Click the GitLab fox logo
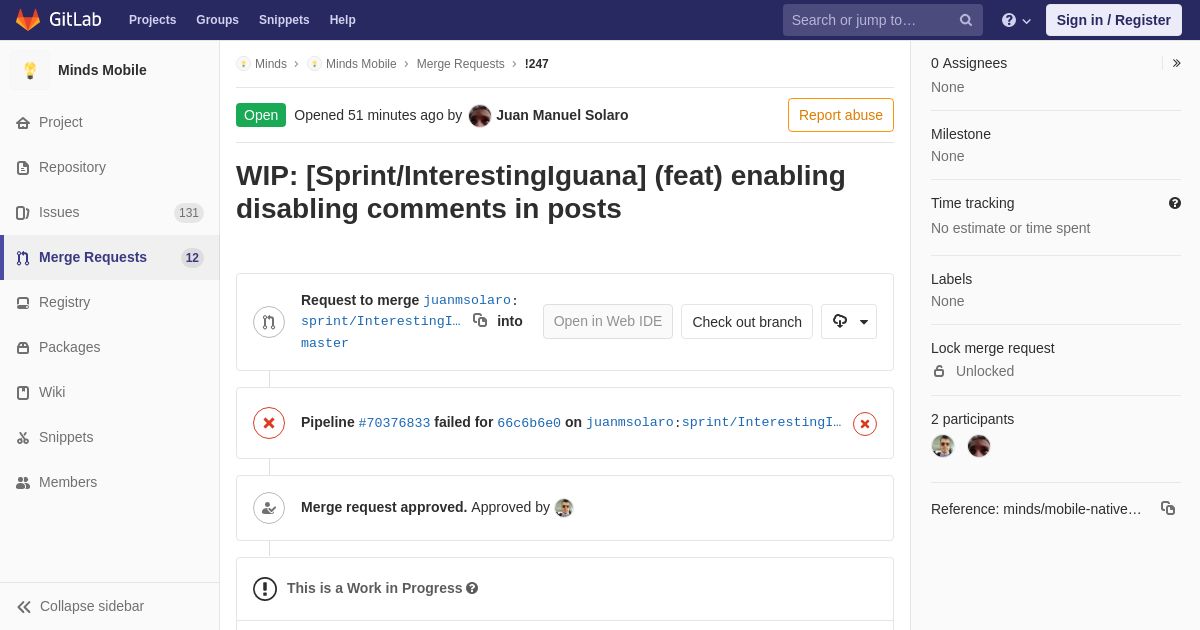1200x630 pixels. tap(28, 20)
